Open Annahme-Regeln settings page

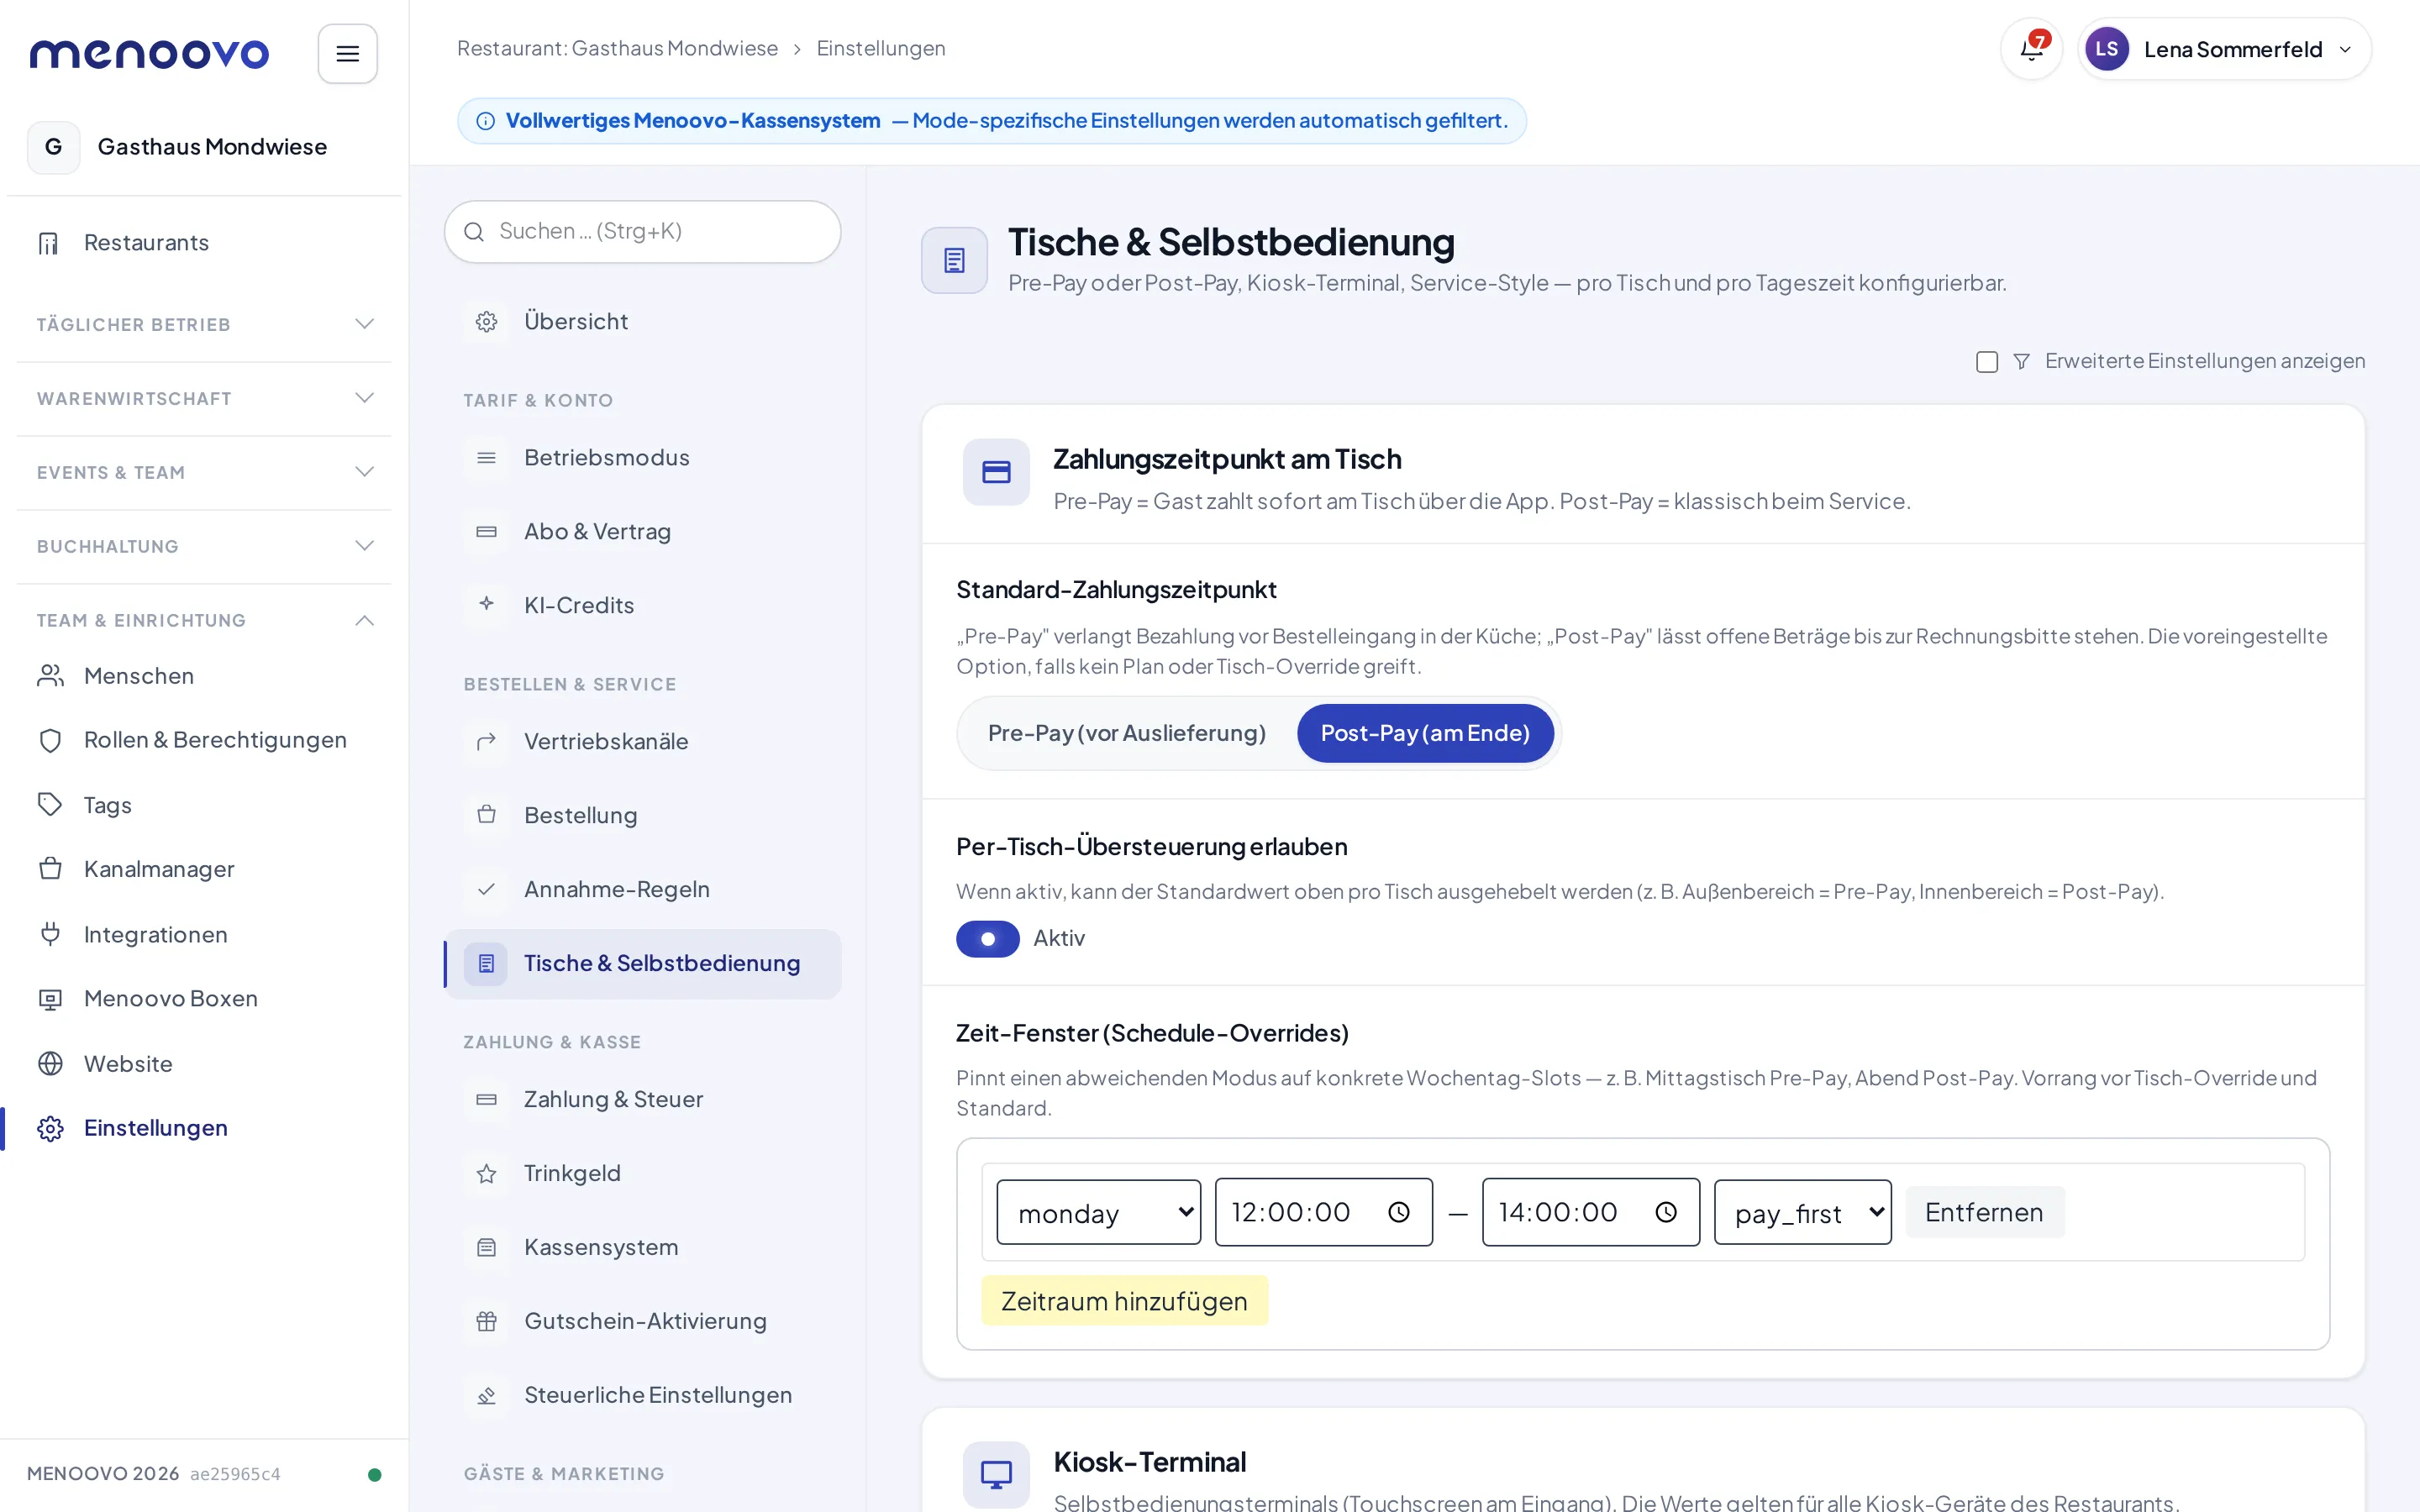tap(643, 890)
